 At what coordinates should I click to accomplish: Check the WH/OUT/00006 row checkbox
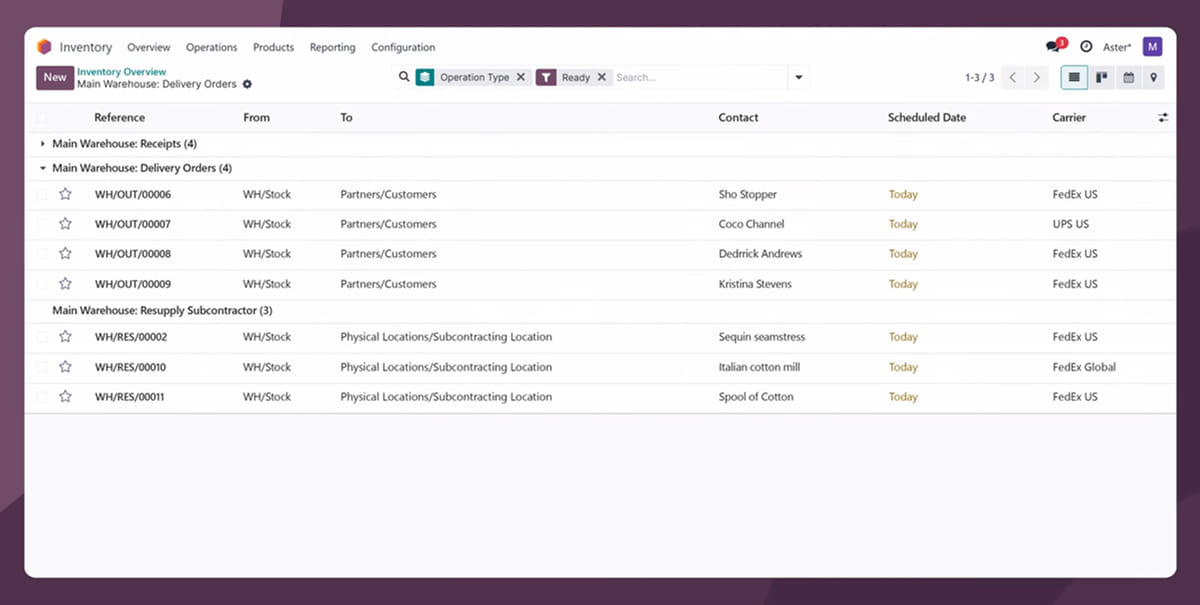[x=42, y=194]
